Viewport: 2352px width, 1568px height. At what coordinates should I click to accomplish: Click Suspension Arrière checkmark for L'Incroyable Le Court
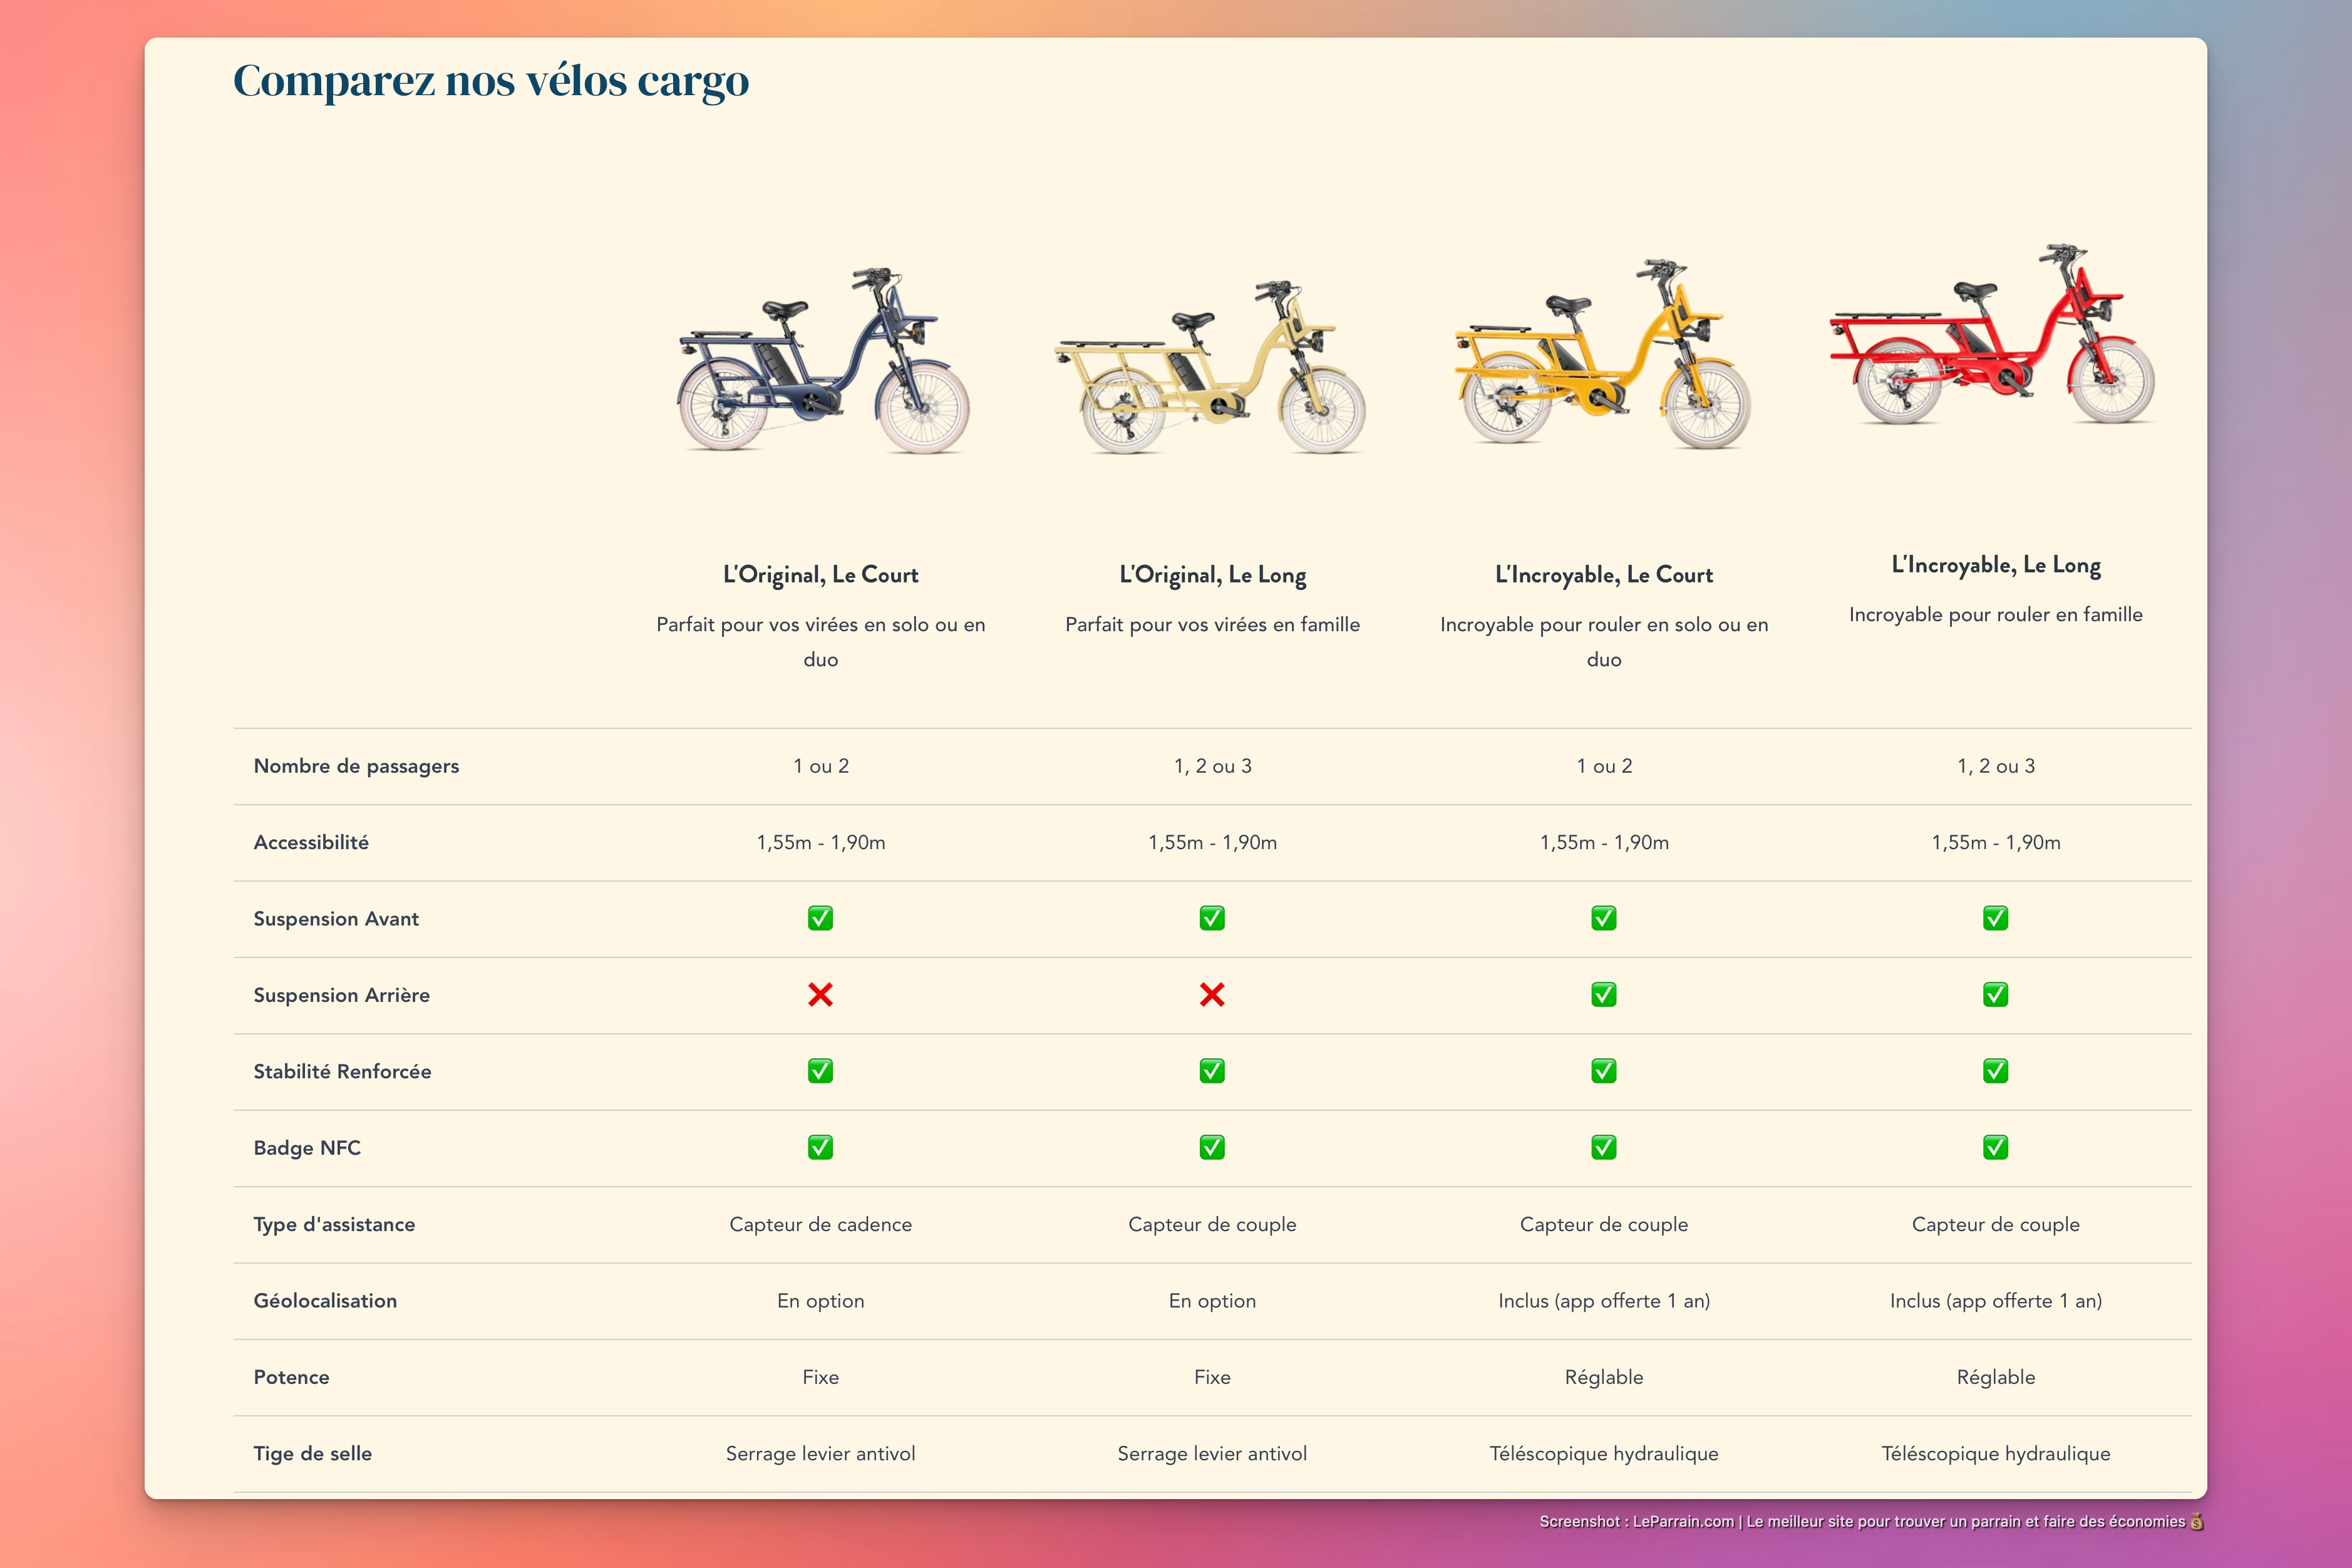click(1603, 995)
